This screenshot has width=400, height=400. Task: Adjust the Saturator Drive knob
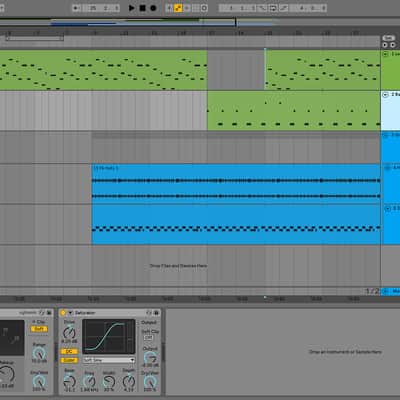point(69,333)
